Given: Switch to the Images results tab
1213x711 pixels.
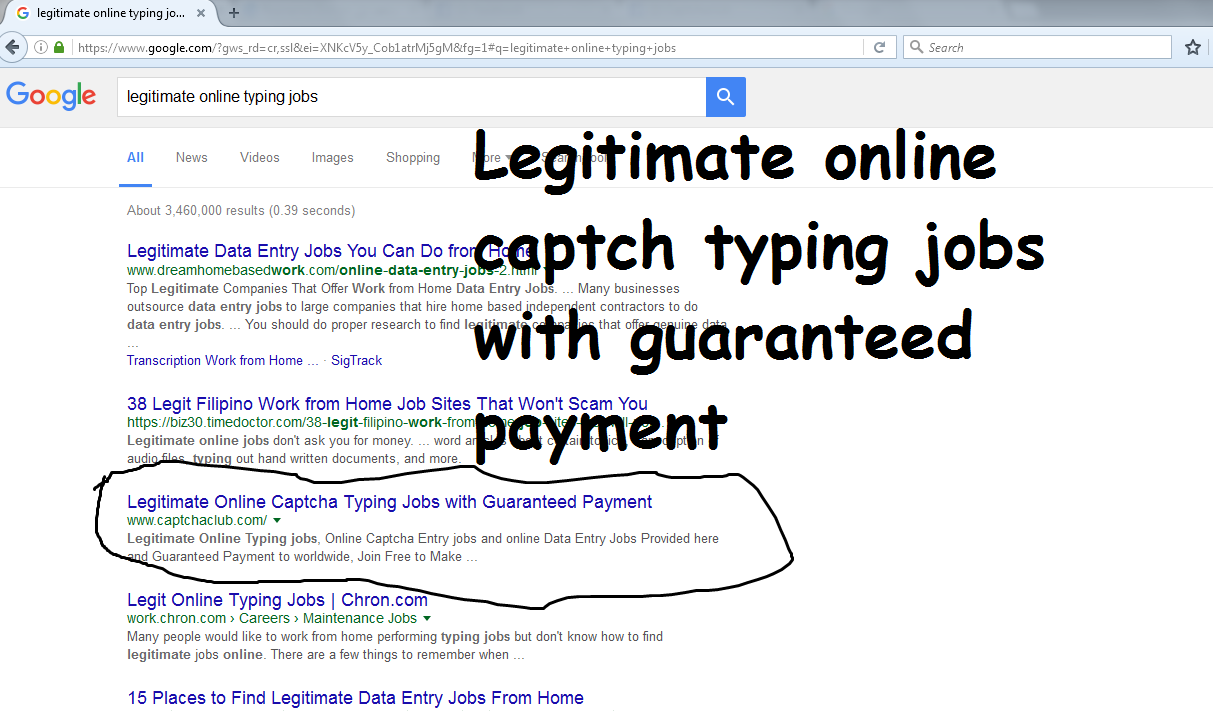Looking at the screenshot, I should pyautogui.click(x=332, y=157).
